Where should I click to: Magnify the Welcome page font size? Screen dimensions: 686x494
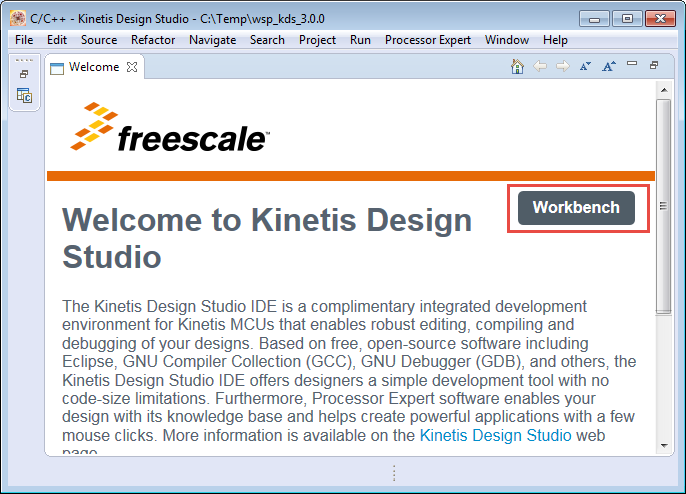pyautogui.click(x=608, y=67)
